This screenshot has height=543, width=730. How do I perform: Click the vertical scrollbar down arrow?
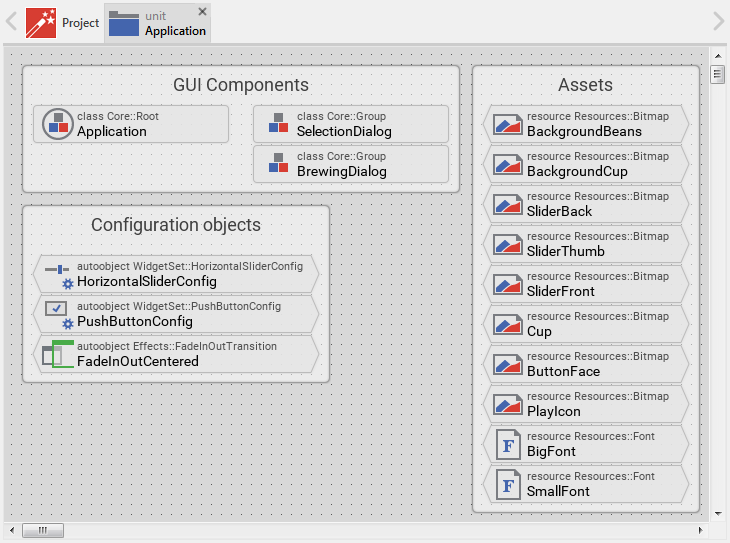coord(717,513)
